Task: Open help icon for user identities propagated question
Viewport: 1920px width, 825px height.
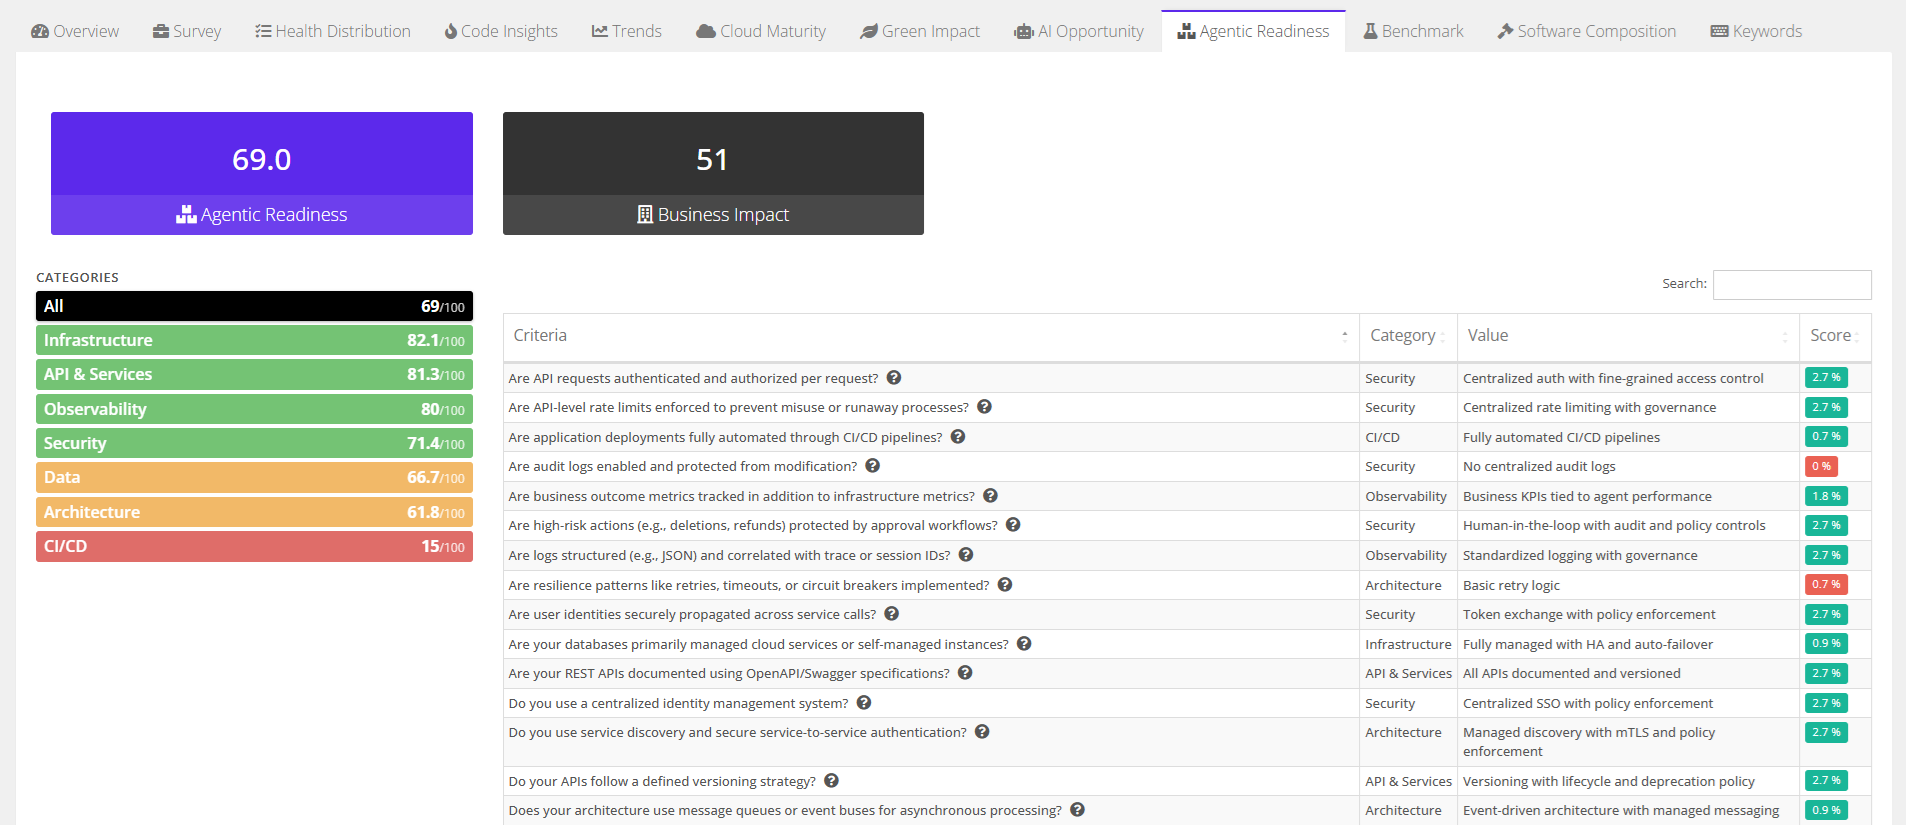Action: tap(892, 614)
